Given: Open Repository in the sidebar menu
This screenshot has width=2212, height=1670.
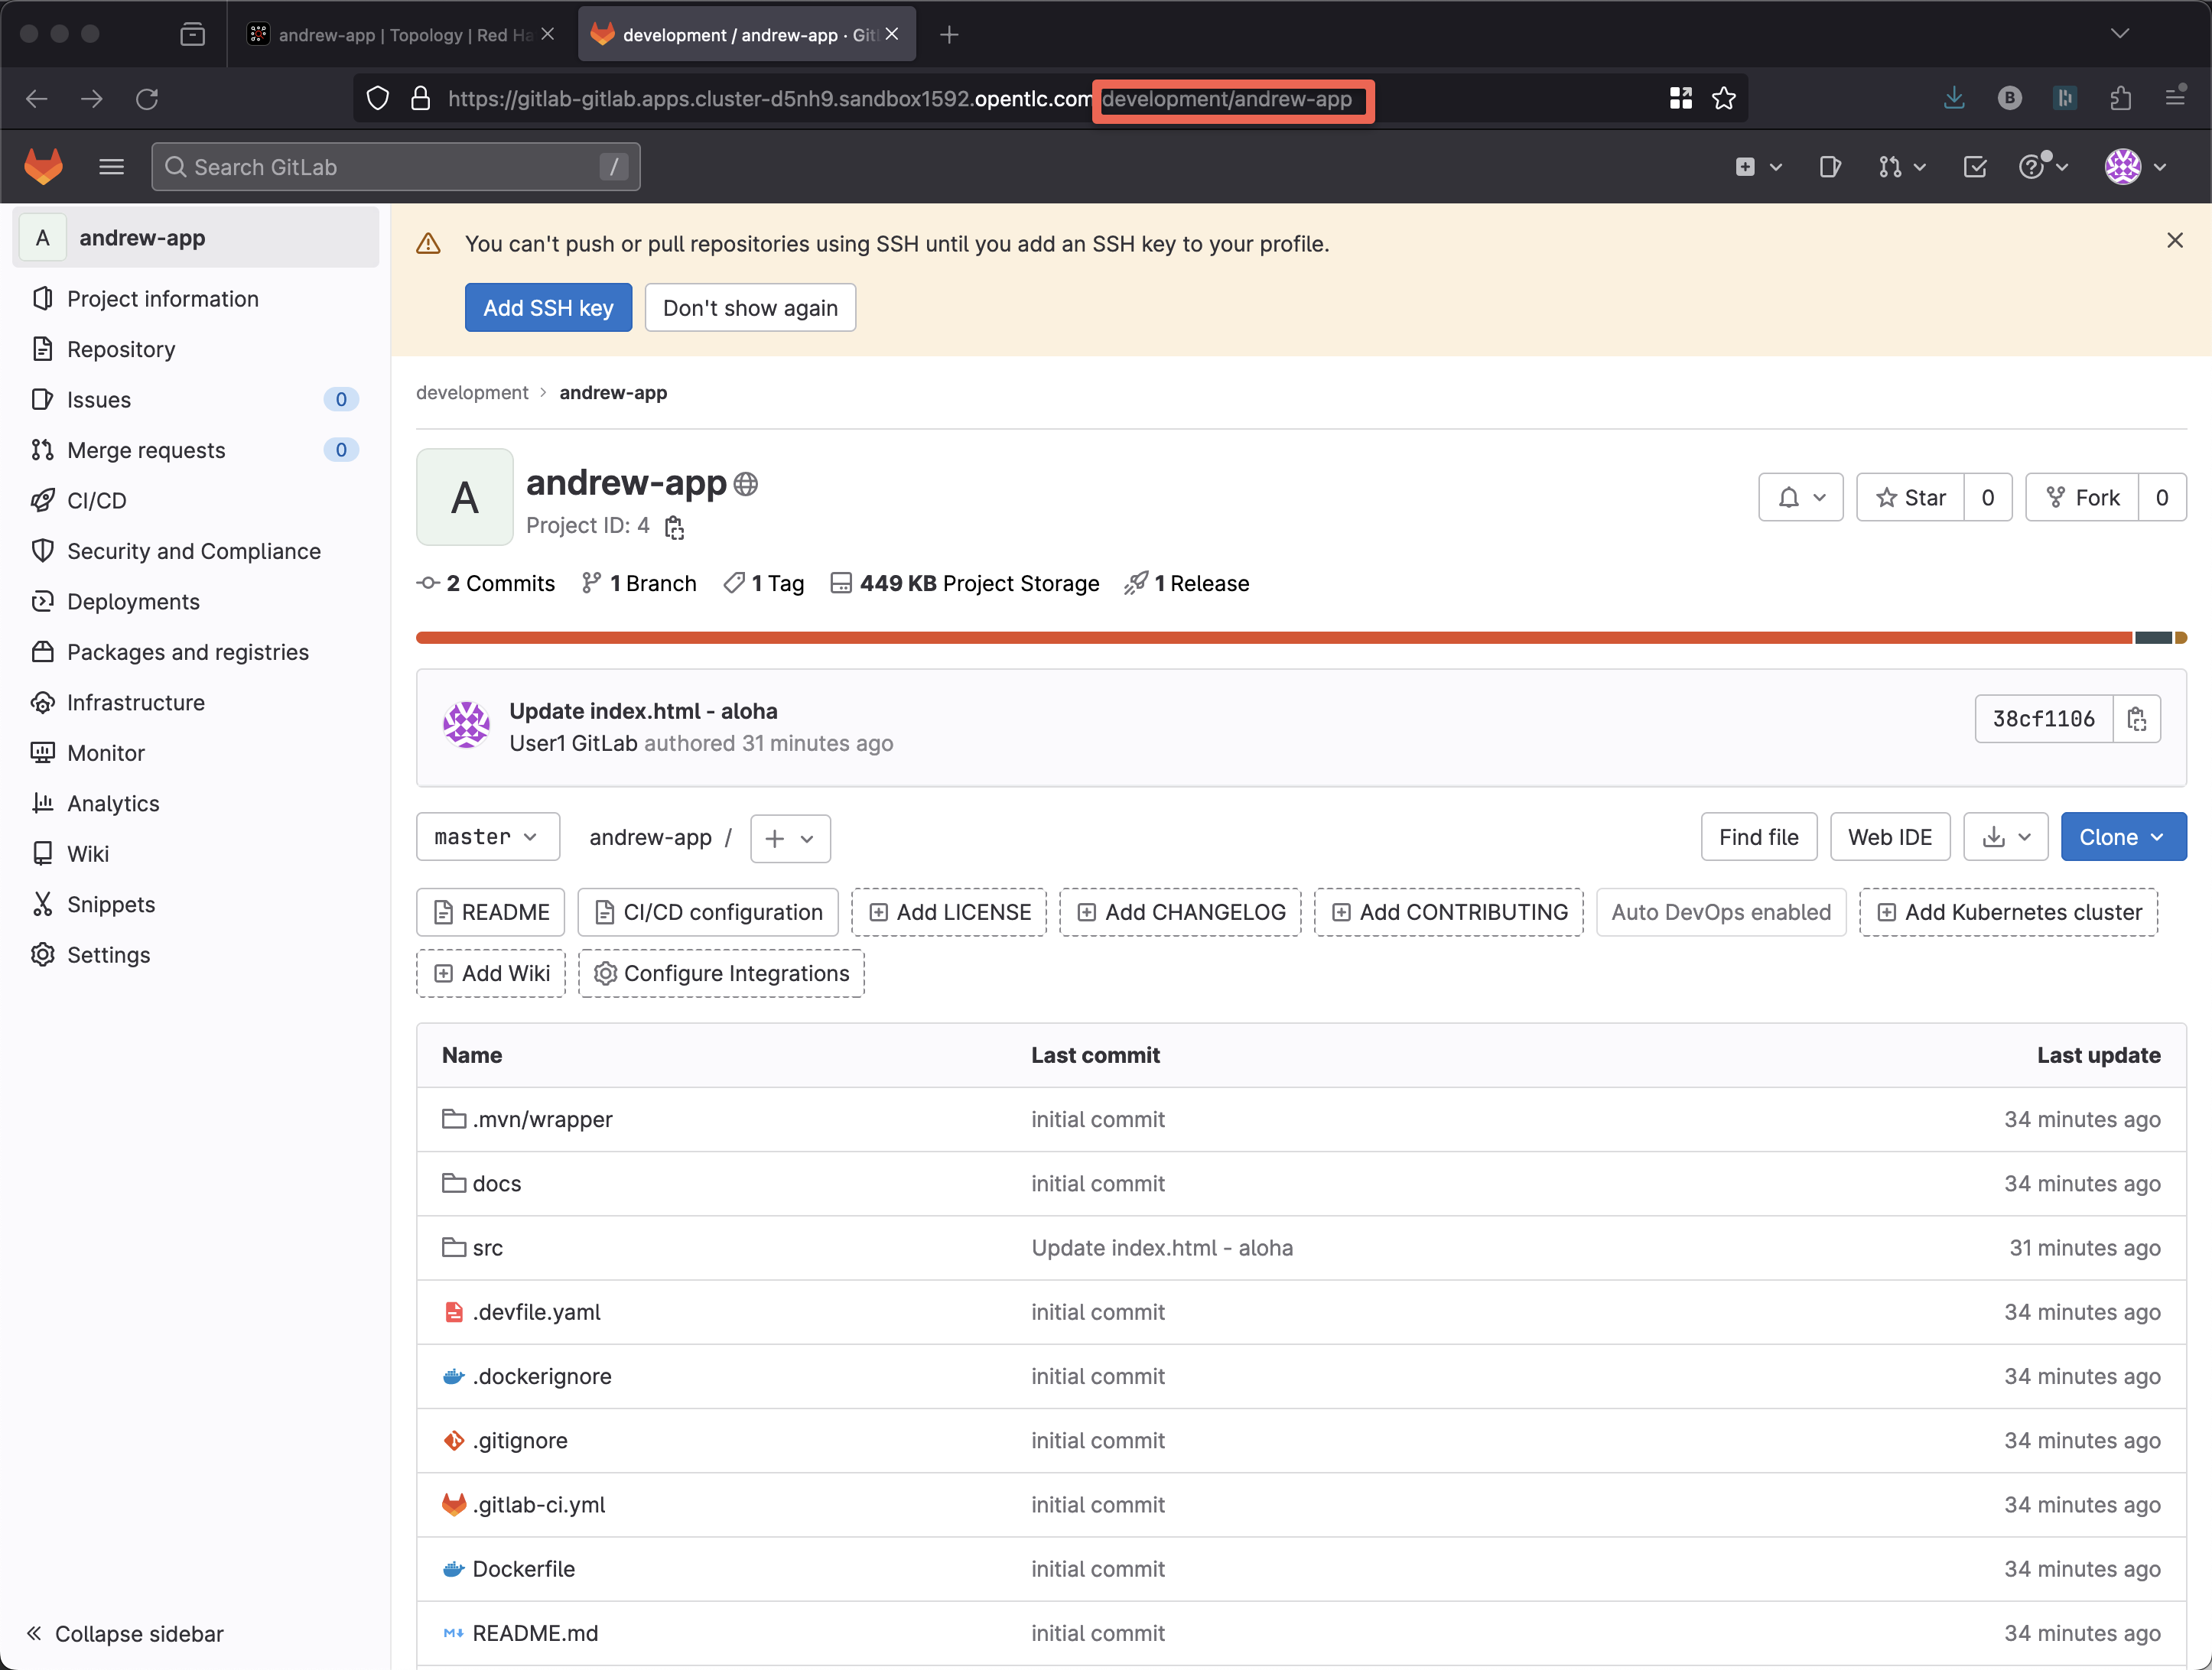Looking at the screenshot, I should (x=120, y=349).
